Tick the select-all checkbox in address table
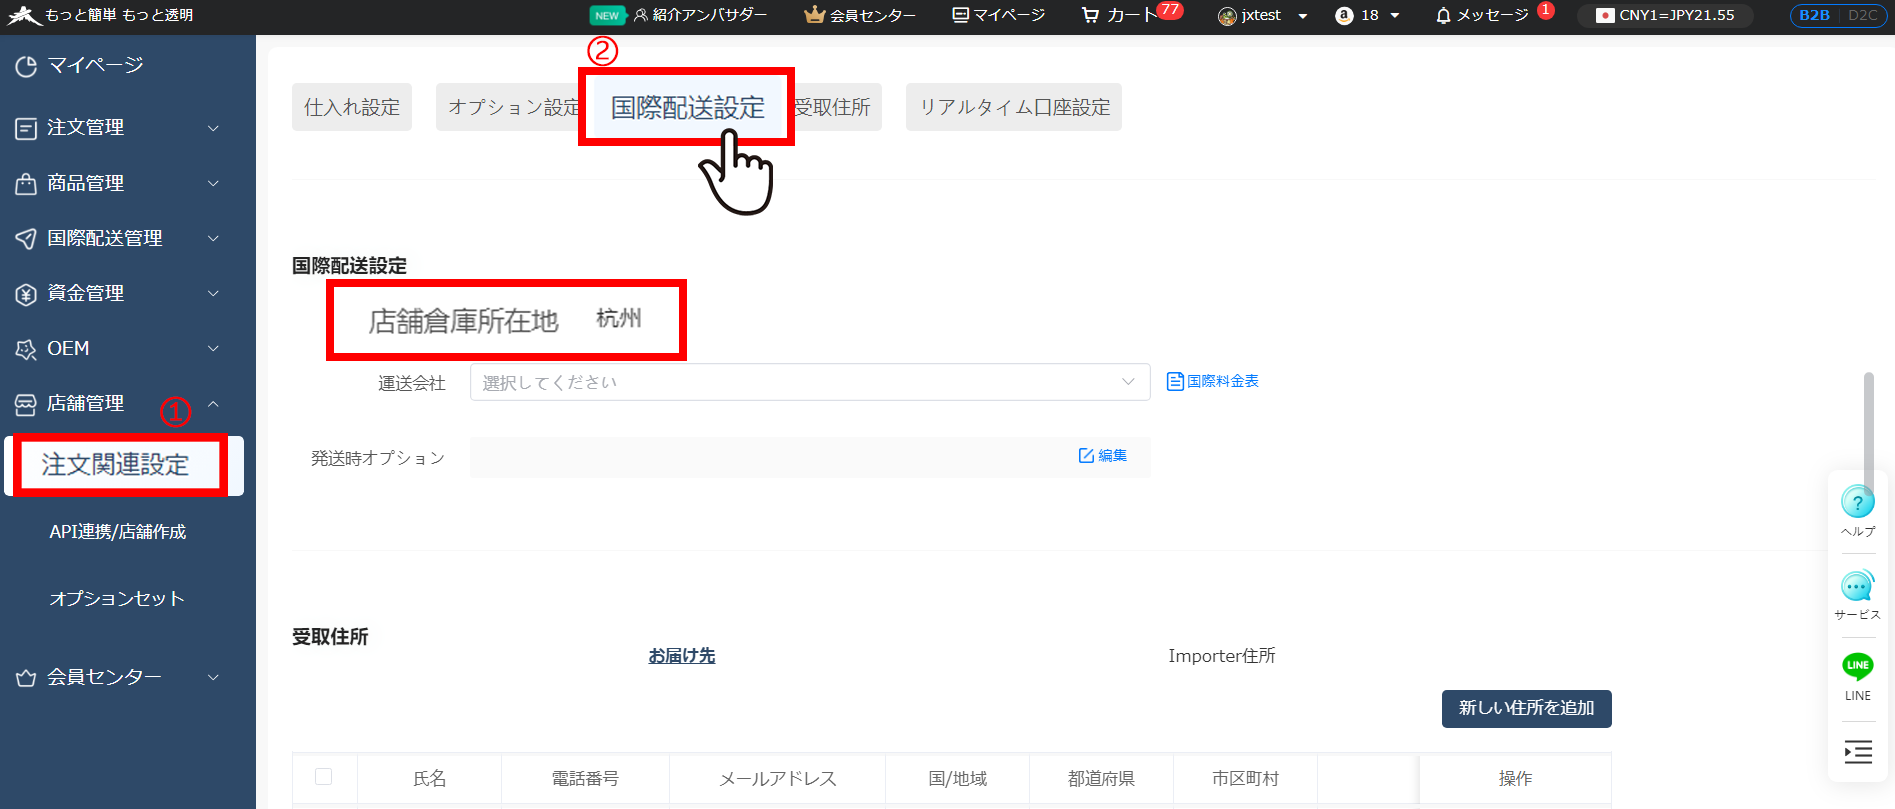 [x=323, y=777]
